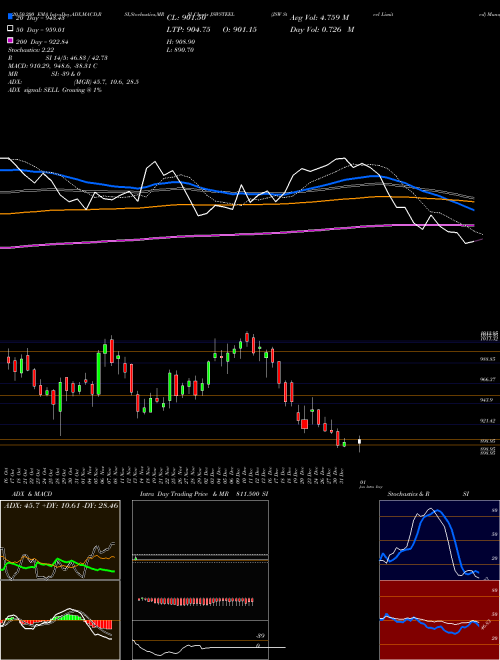The width and height of the screenshot is (500, 660).
Task: Click the 'ADX & MACD' panel title
Action: [x=32, y=494]
